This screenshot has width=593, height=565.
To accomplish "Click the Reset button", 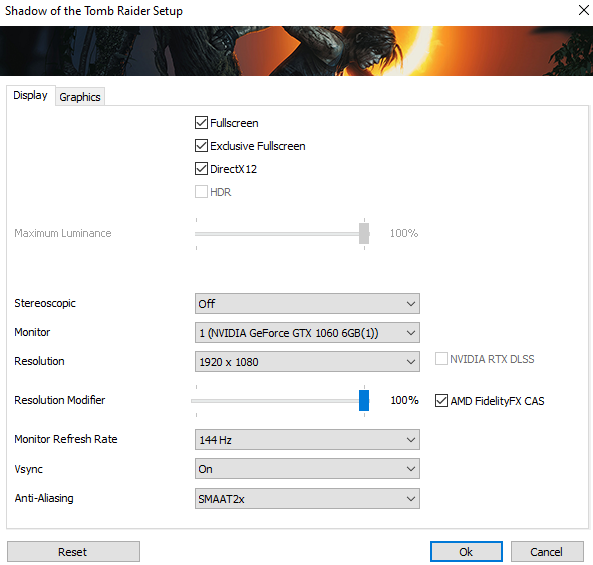I will click(73, 552).
